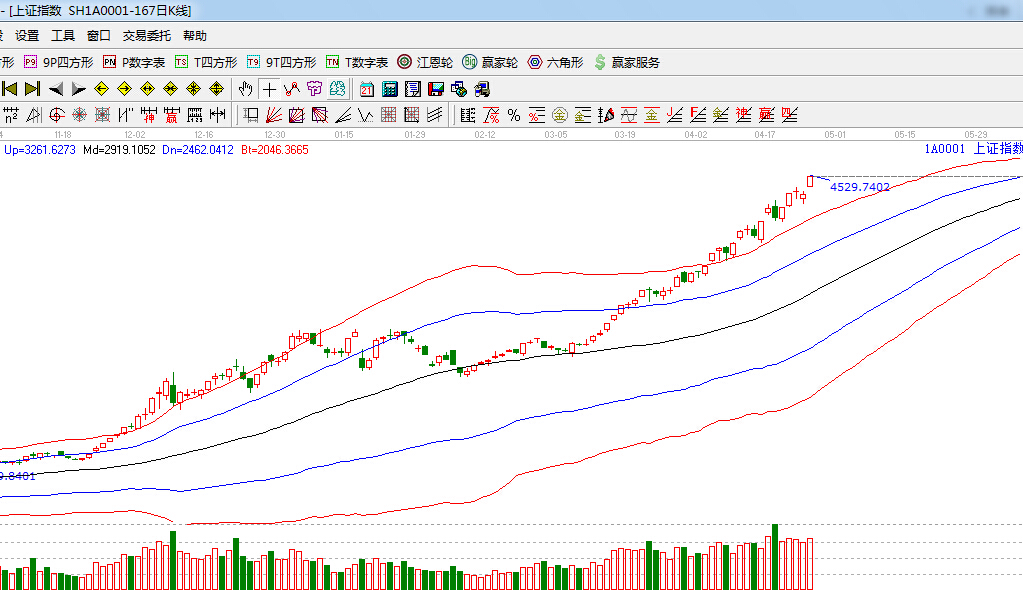Image resolution: width=1023 pixels, height=590 pixels.
Task: Click the 05-01 date marker on timeline
Action: (x=835, y=134)
